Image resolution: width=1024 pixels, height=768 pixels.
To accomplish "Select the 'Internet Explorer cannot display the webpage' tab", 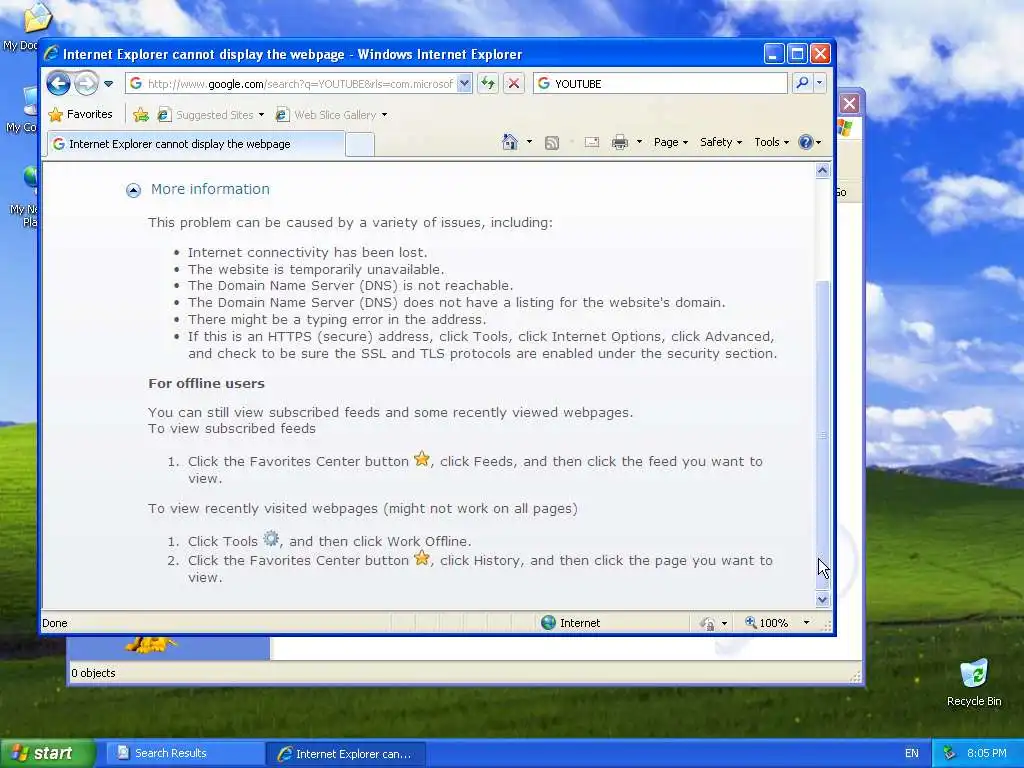I will point(195,144).
